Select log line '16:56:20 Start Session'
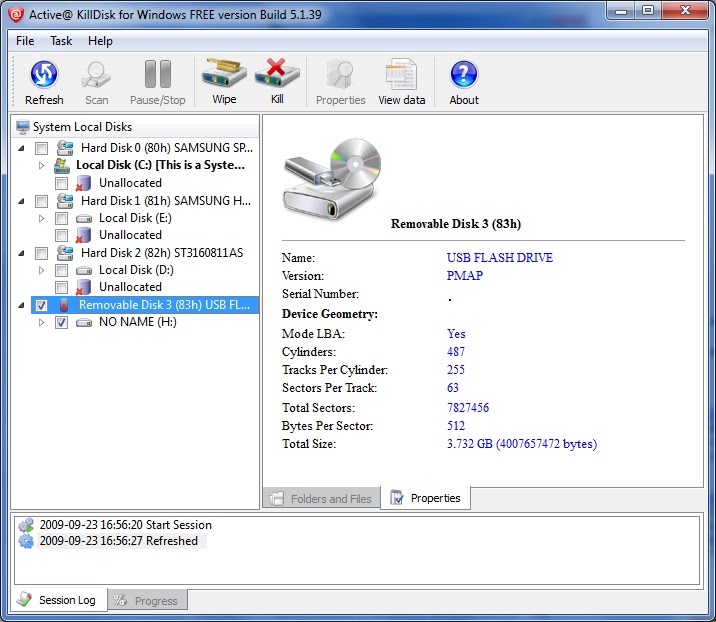The image size is (716, 622). pyautogui.click(x=126, y=525)
